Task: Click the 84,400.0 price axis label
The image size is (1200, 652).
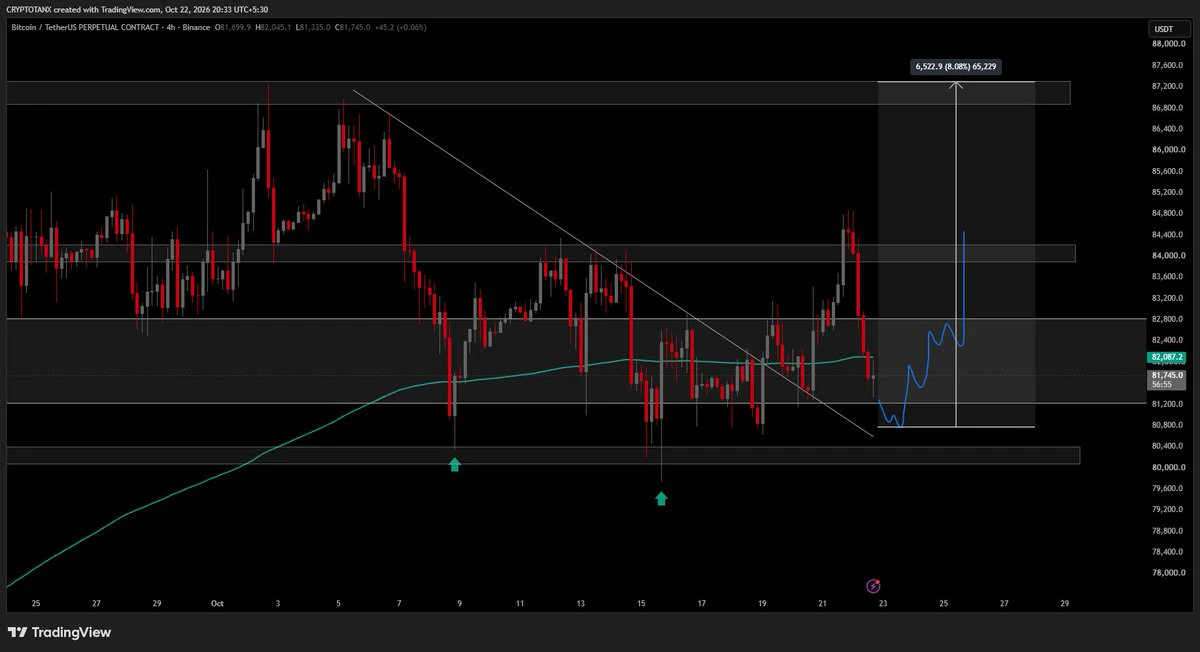Action: coord(1169,235)
